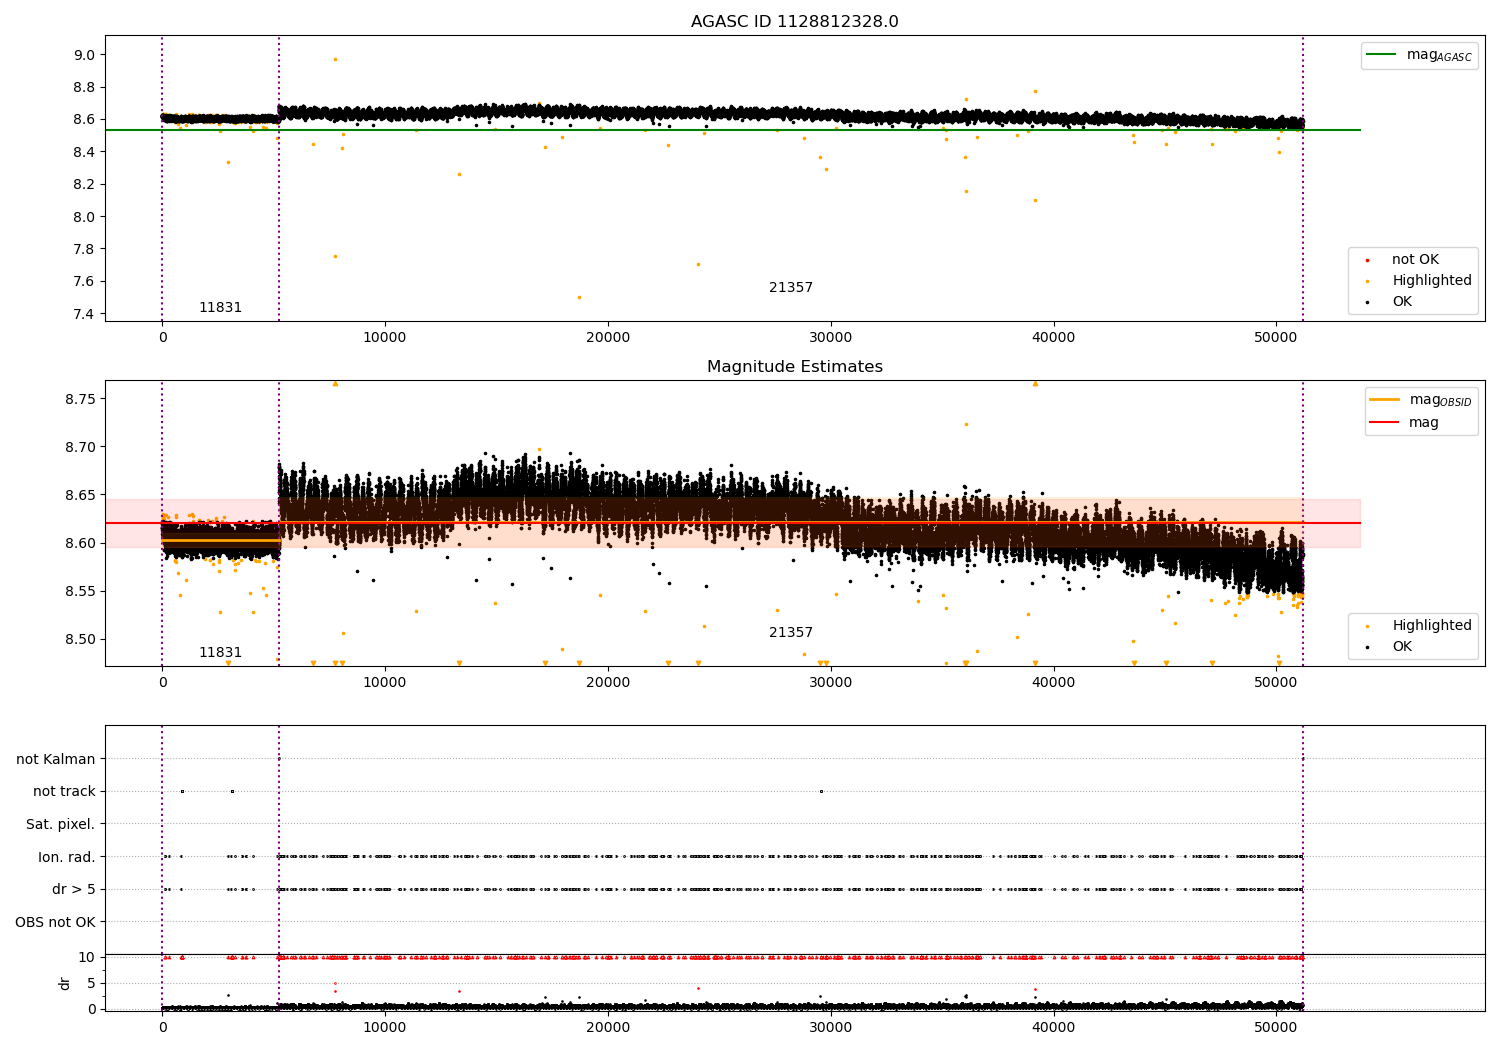Click the y-axis tick label '8.75'
The width and height of the screenshot is (1500, 1050).
(80, 400)
